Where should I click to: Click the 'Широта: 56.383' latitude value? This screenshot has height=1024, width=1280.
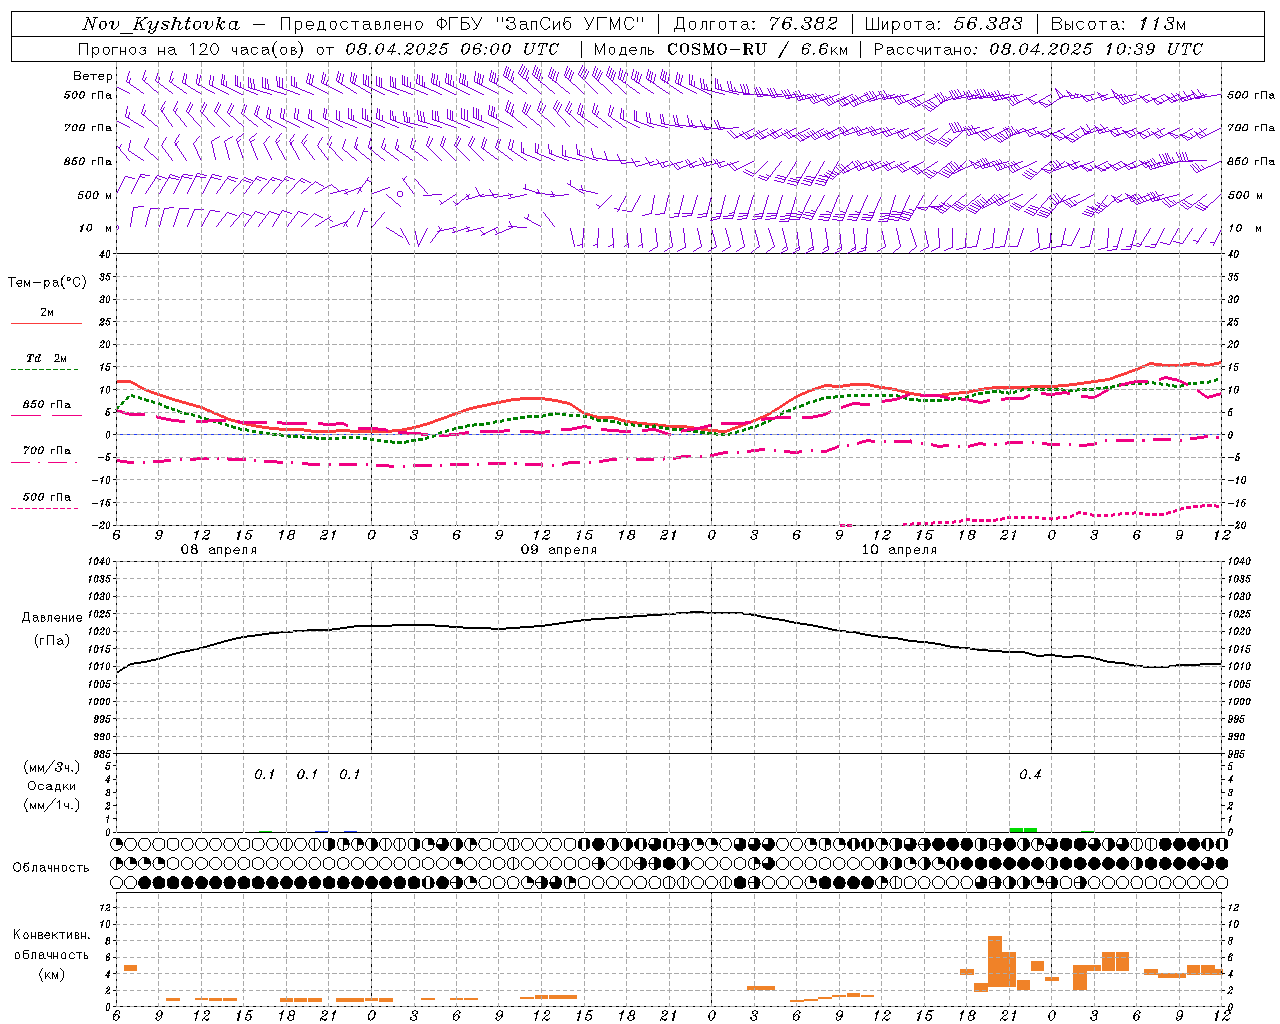click(x=943, y=24)
